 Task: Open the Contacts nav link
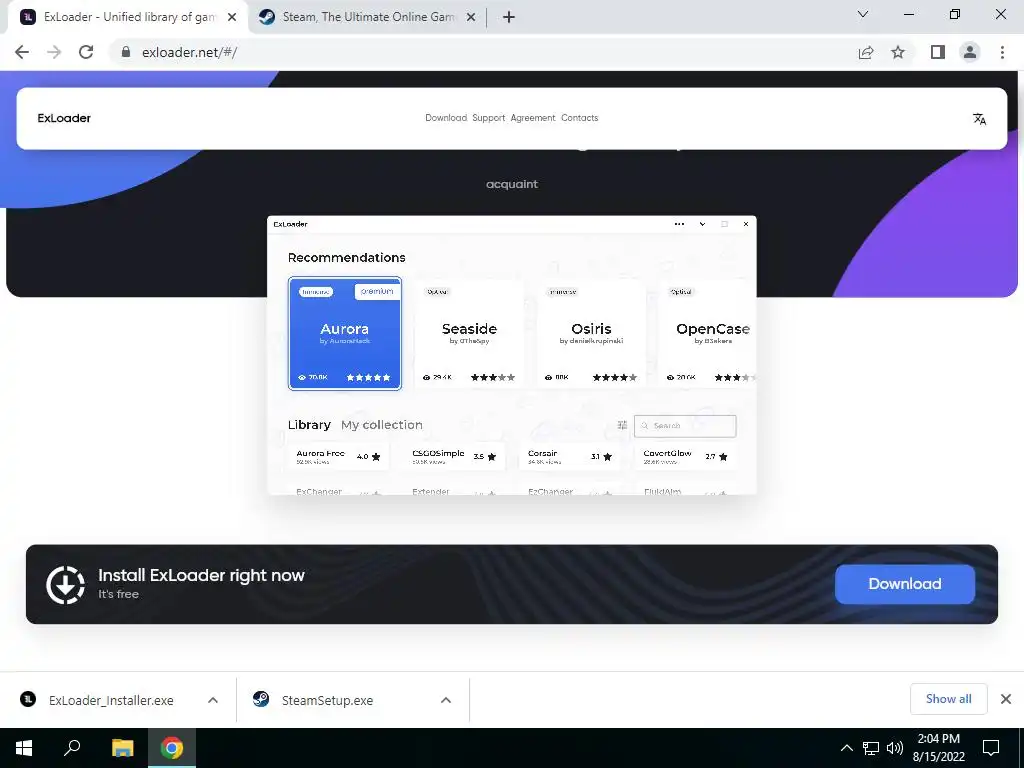pos(579,118)
